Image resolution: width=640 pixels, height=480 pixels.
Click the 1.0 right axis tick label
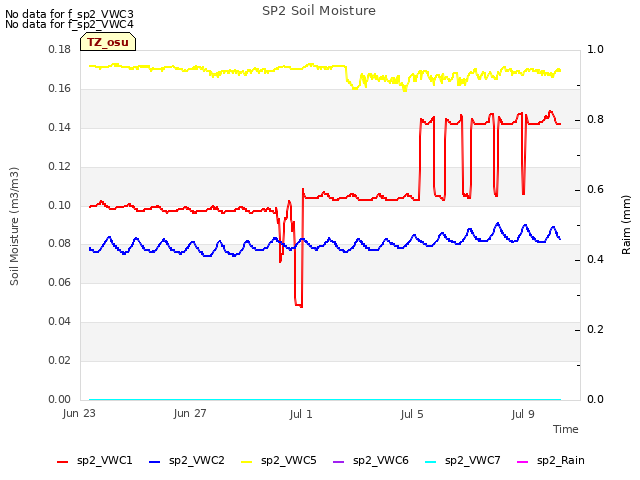click(x=595, y=49)
